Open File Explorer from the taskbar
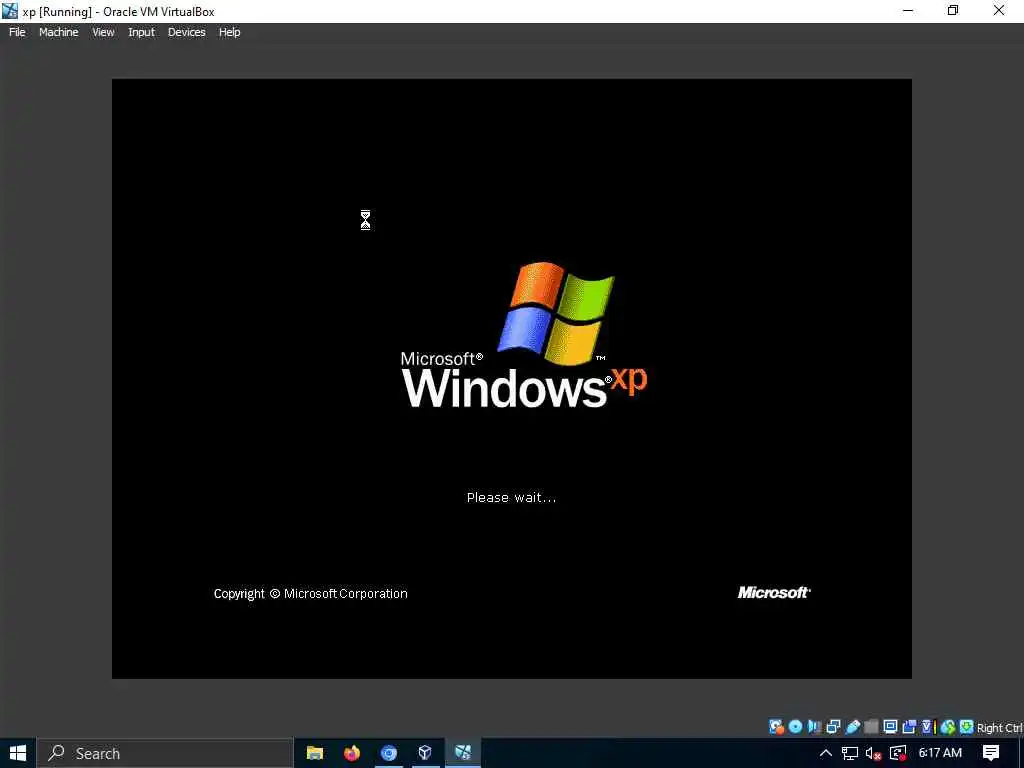Viewport: 1024px width, 768px height. pos(315,753)
